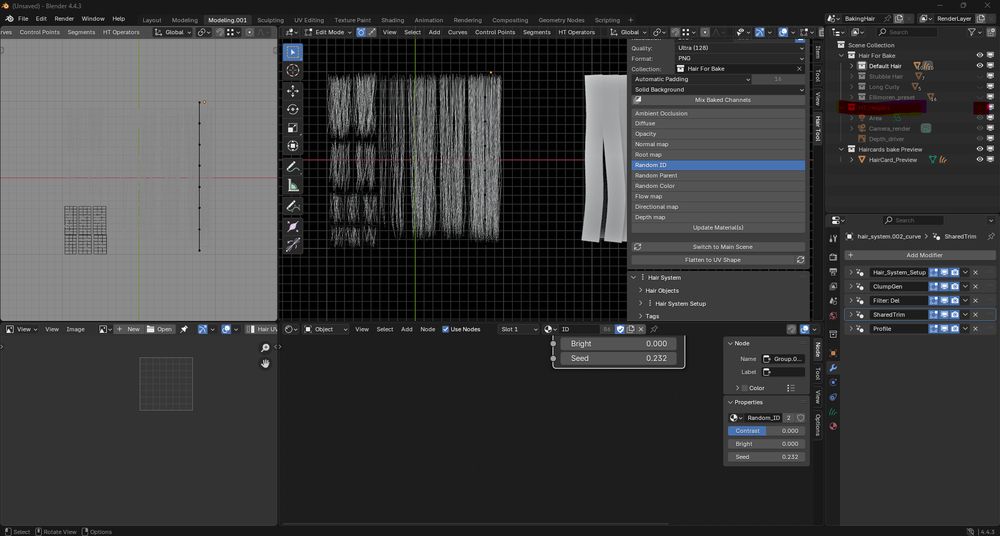The image size is (1000, 536).
Task: Adjust the Contrast slider in Properties
Action: (x=766, y=431)
